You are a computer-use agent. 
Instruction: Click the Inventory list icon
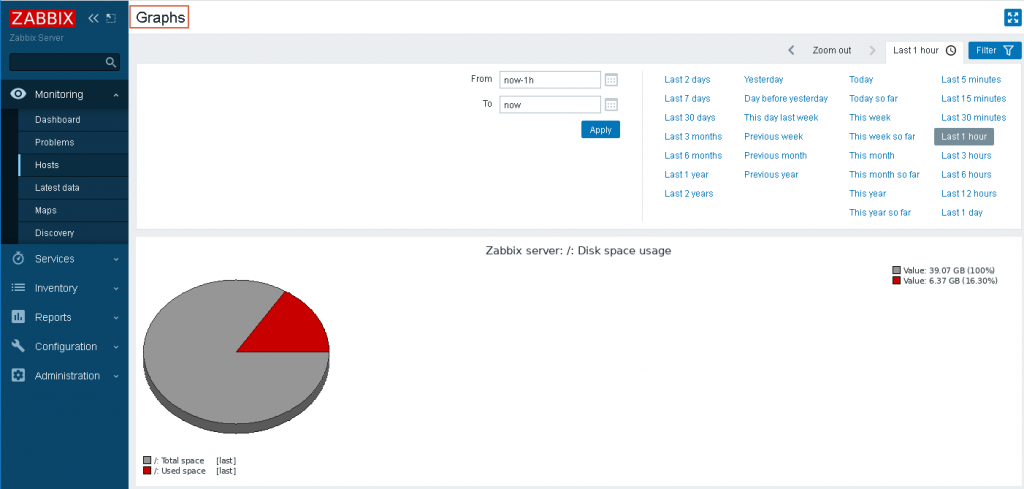point(18,288)
